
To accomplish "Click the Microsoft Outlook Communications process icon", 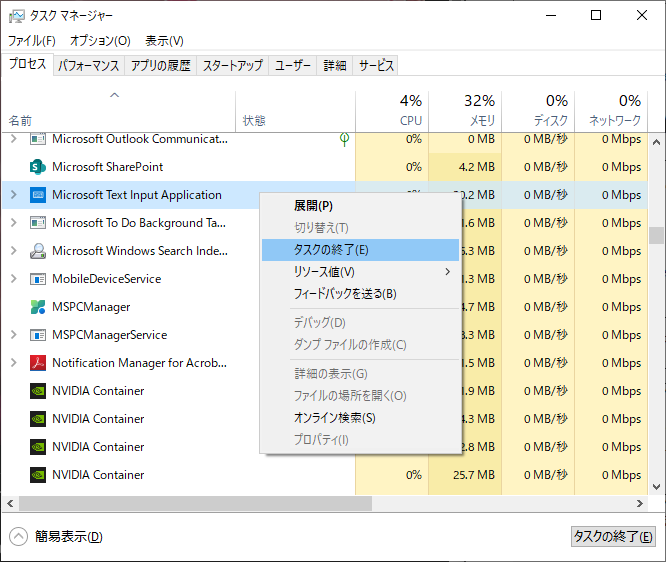I will click(x=38, y=139).
